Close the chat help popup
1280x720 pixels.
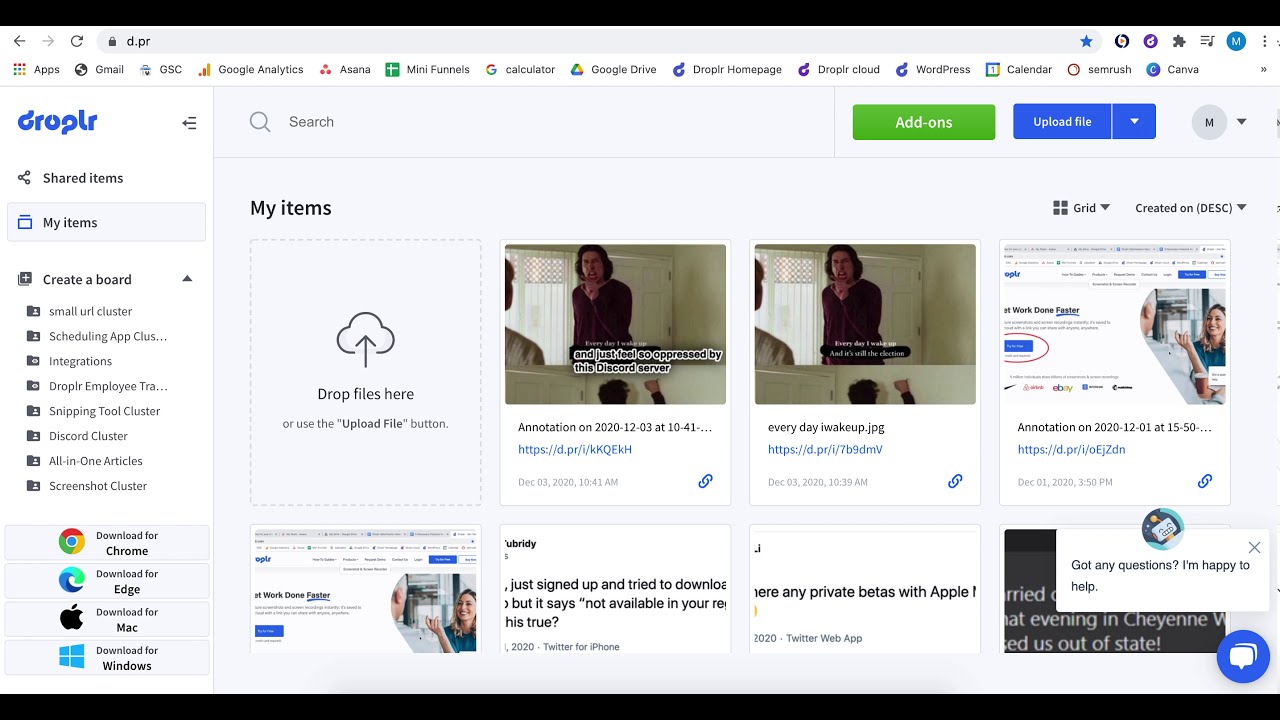[x=1254, y=547]
